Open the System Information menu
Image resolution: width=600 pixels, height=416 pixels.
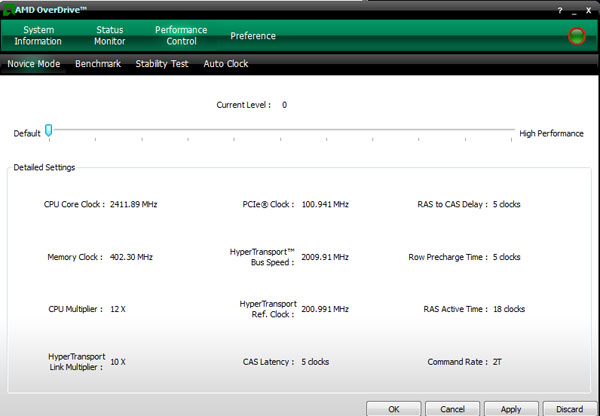tap(38, 36)
